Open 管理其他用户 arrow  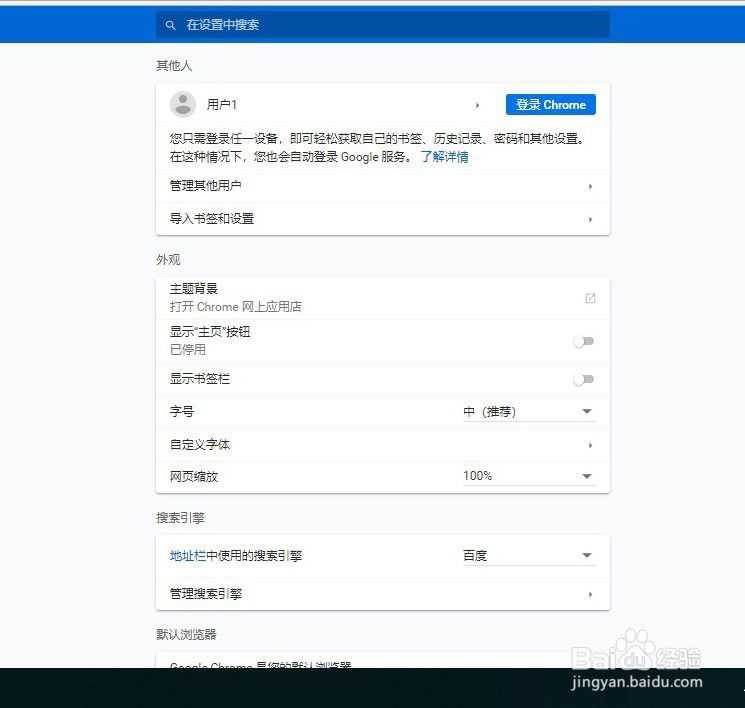tap(590, 186)
